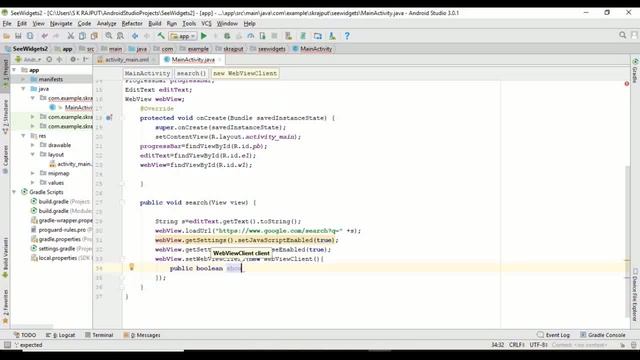
Task: Open the Messages tool window
Action: 142,335
